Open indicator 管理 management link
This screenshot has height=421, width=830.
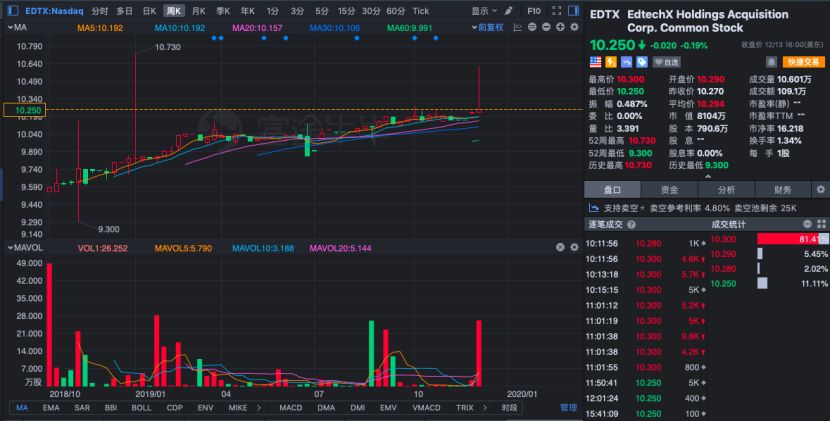pyautogui.click(x=569, y=407)
